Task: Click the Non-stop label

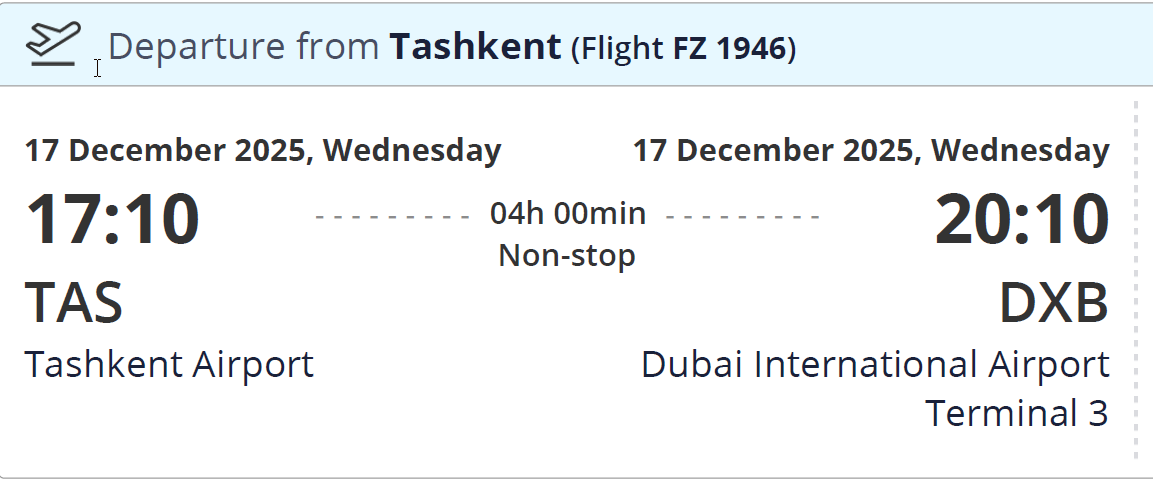Action: (567, 255)
